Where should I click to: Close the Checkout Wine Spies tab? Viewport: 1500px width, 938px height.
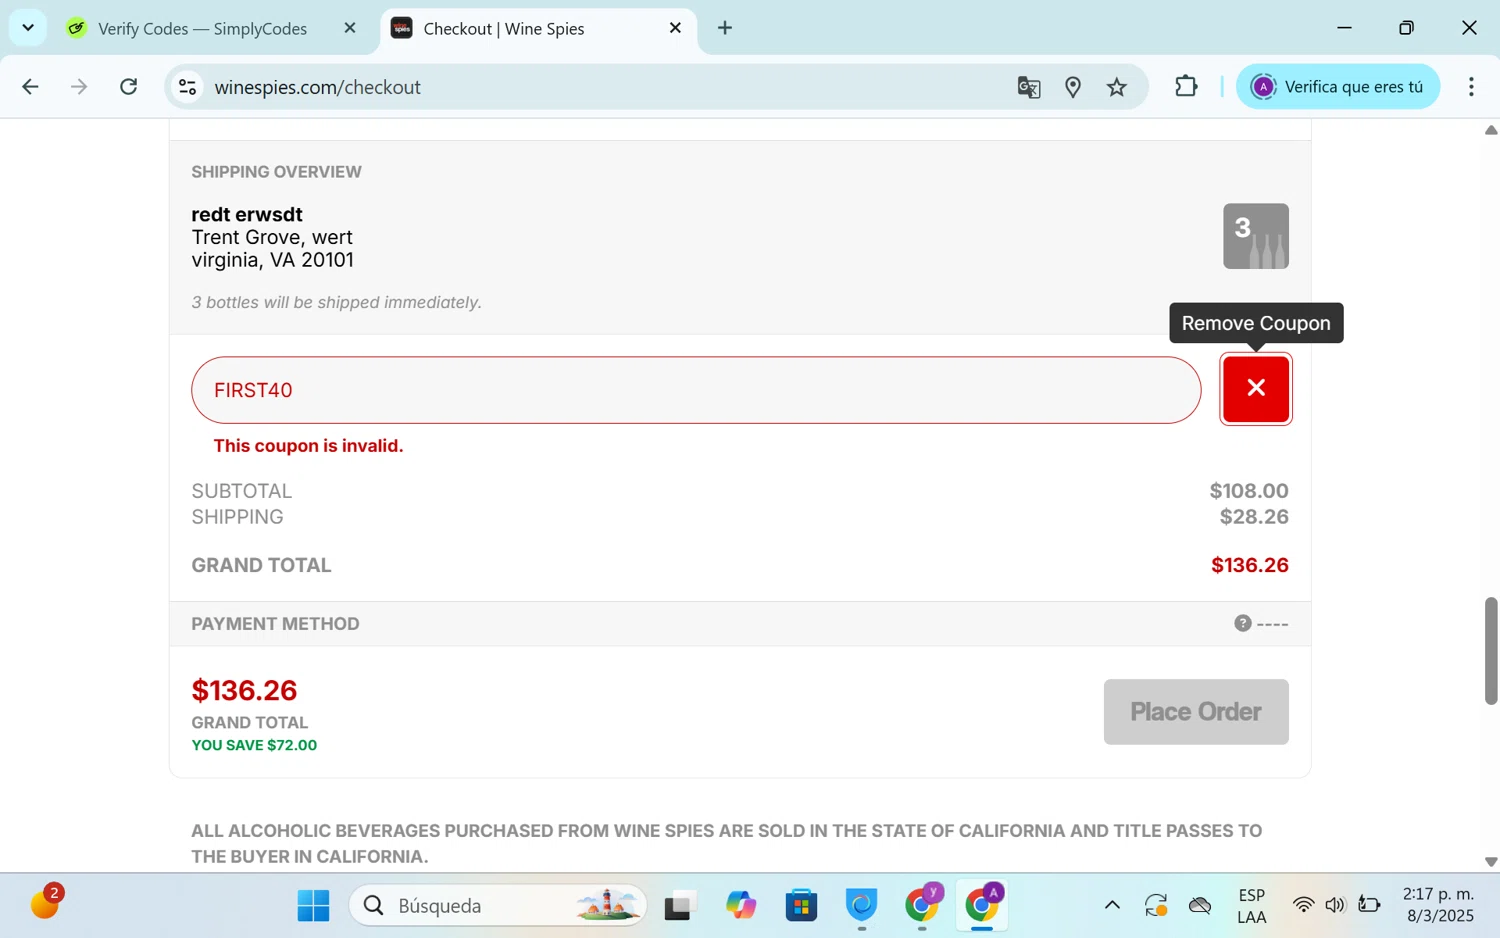point(675,28)
